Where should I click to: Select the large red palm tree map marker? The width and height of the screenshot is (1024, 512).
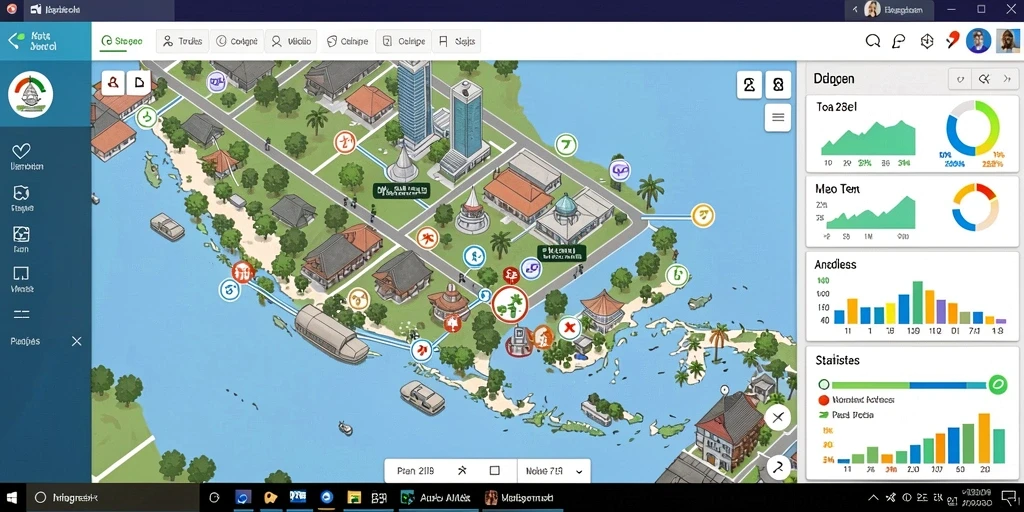coord(509,304)
